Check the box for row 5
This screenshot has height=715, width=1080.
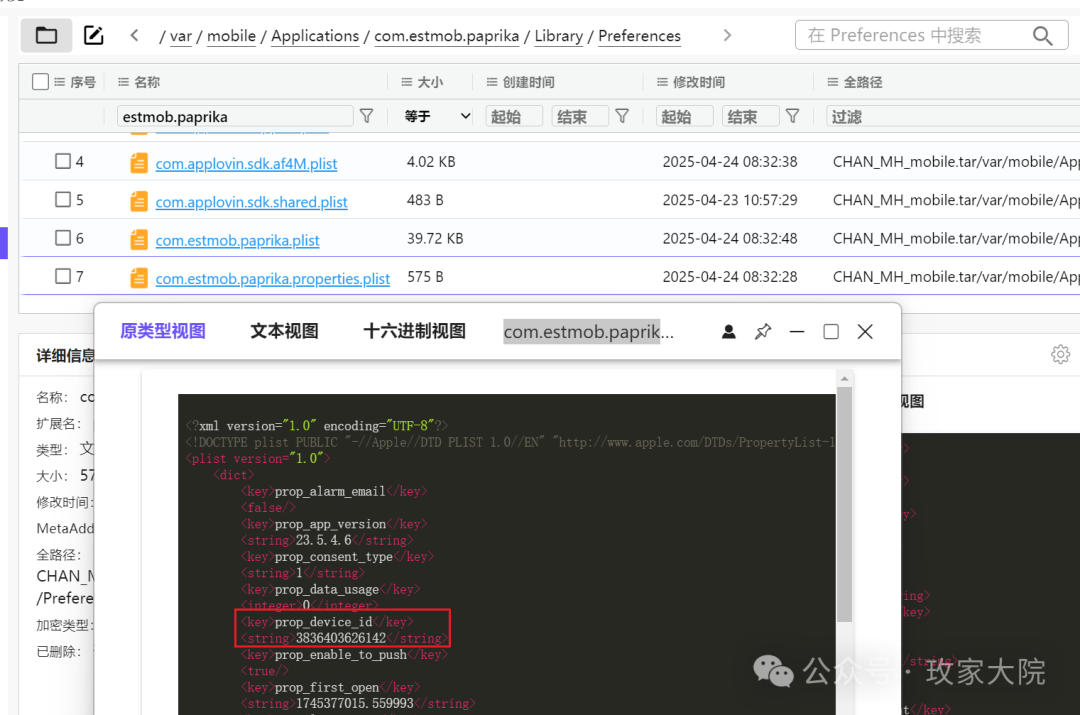63,200
